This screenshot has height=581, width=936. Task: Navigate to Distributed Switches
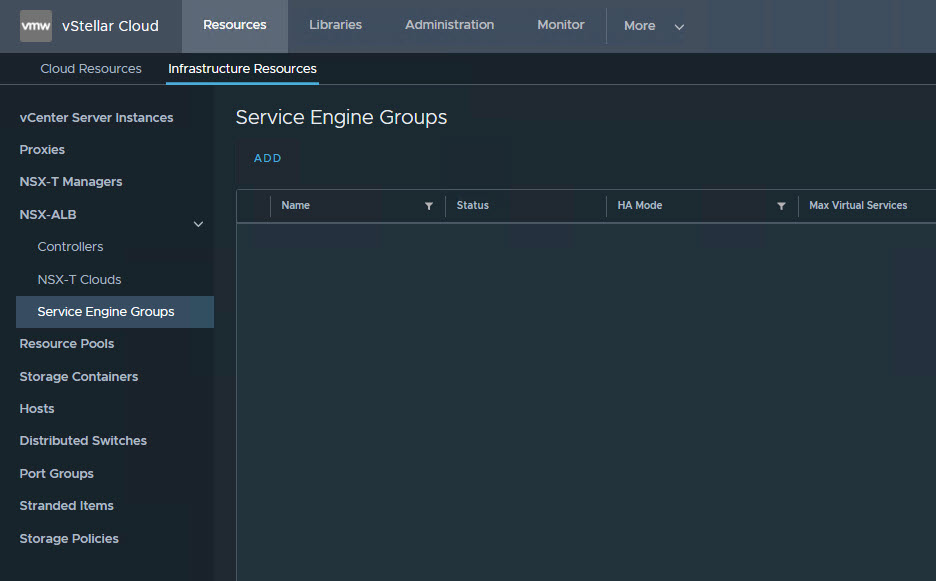tap(83, 441)
